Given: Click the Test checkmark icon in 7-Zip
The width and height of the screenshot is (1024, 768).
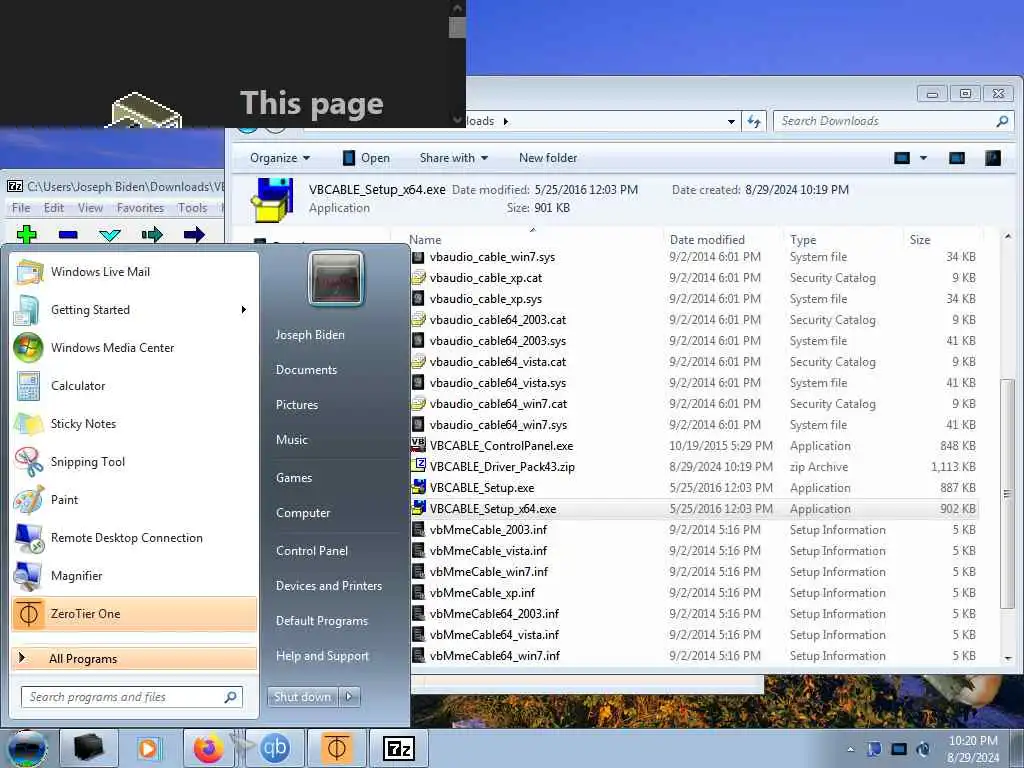Looking at the screenshot, I should click(110, 234).
